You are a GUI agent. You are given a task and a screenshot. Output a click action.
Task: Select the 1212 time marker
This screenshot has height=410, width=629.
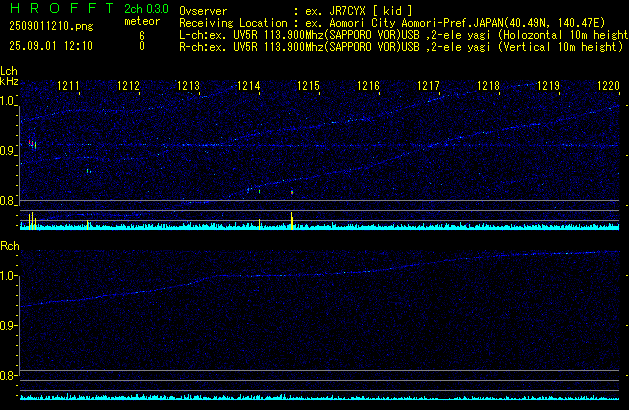point(128,86)
